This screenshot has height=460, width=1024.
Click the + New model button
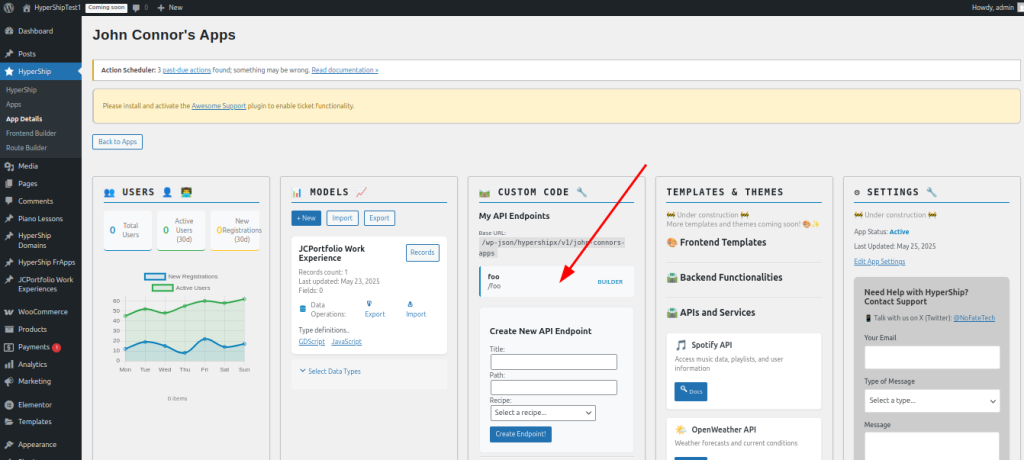306,218
